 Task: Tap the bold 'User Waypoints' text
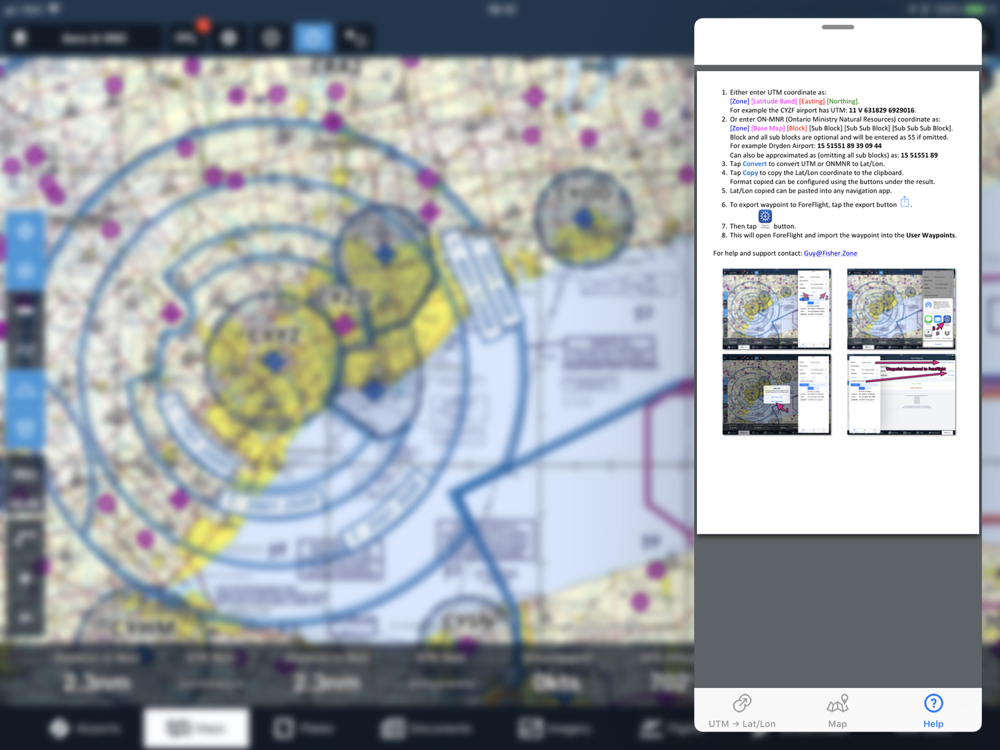930,235
